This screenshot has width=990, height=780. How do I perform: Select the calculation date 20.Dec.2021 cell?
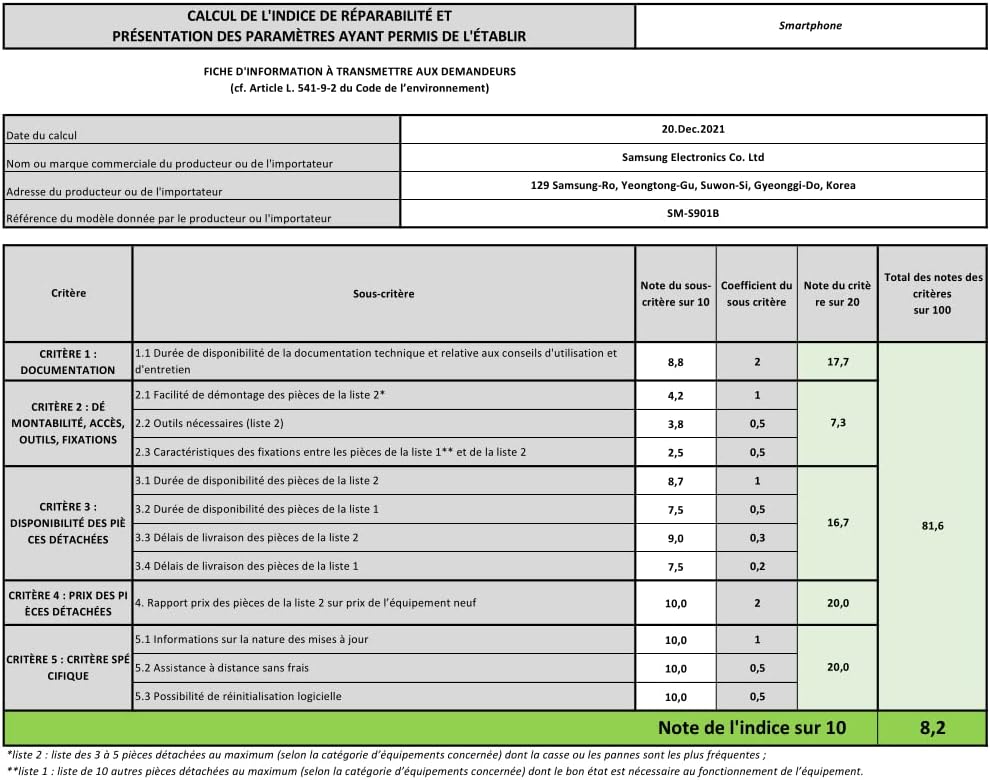pos(693,129)
